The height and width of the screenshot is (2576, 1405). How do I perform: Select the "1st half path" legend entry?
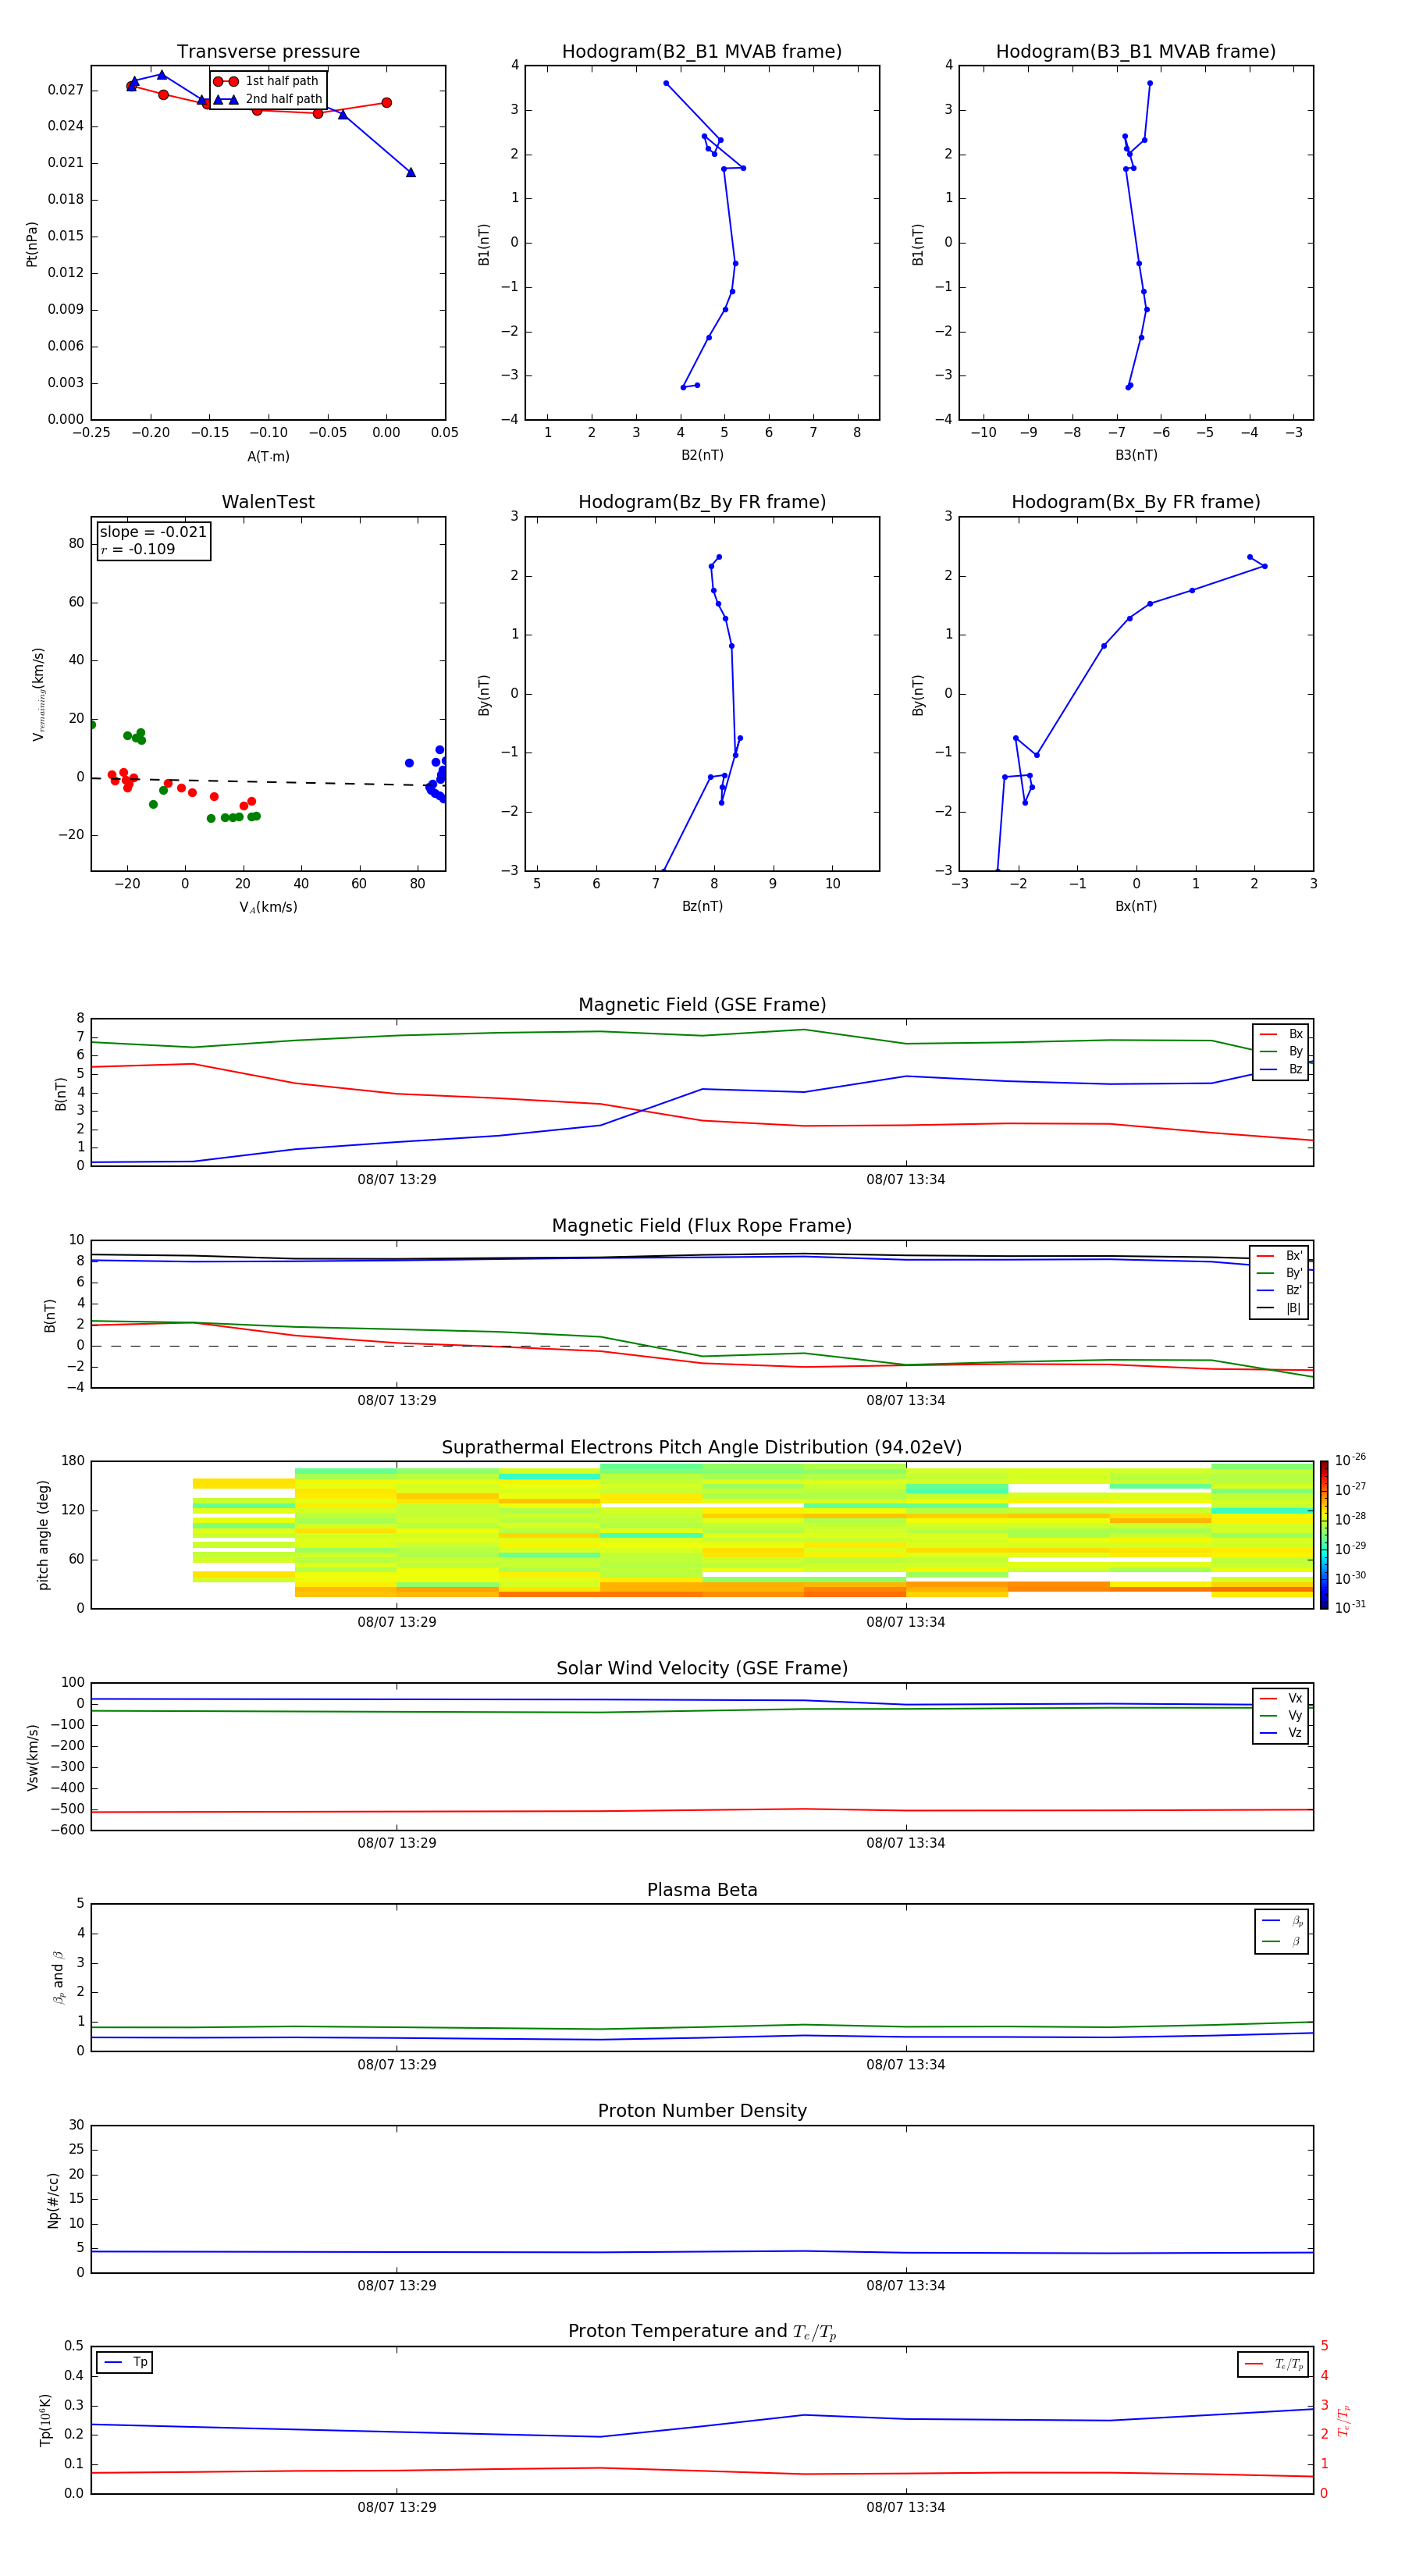[266, 81]
